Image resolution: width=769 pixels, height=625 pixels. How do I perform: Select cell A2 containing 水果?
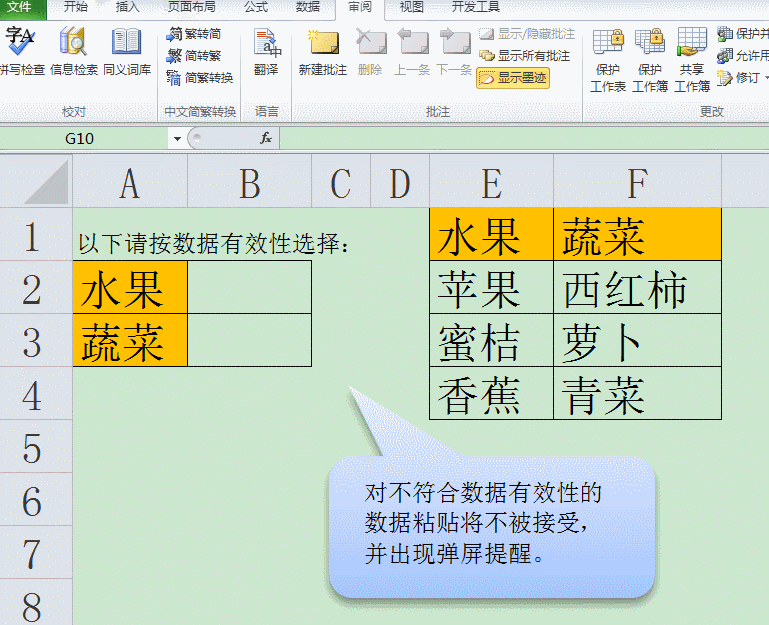tap(130, 287)
